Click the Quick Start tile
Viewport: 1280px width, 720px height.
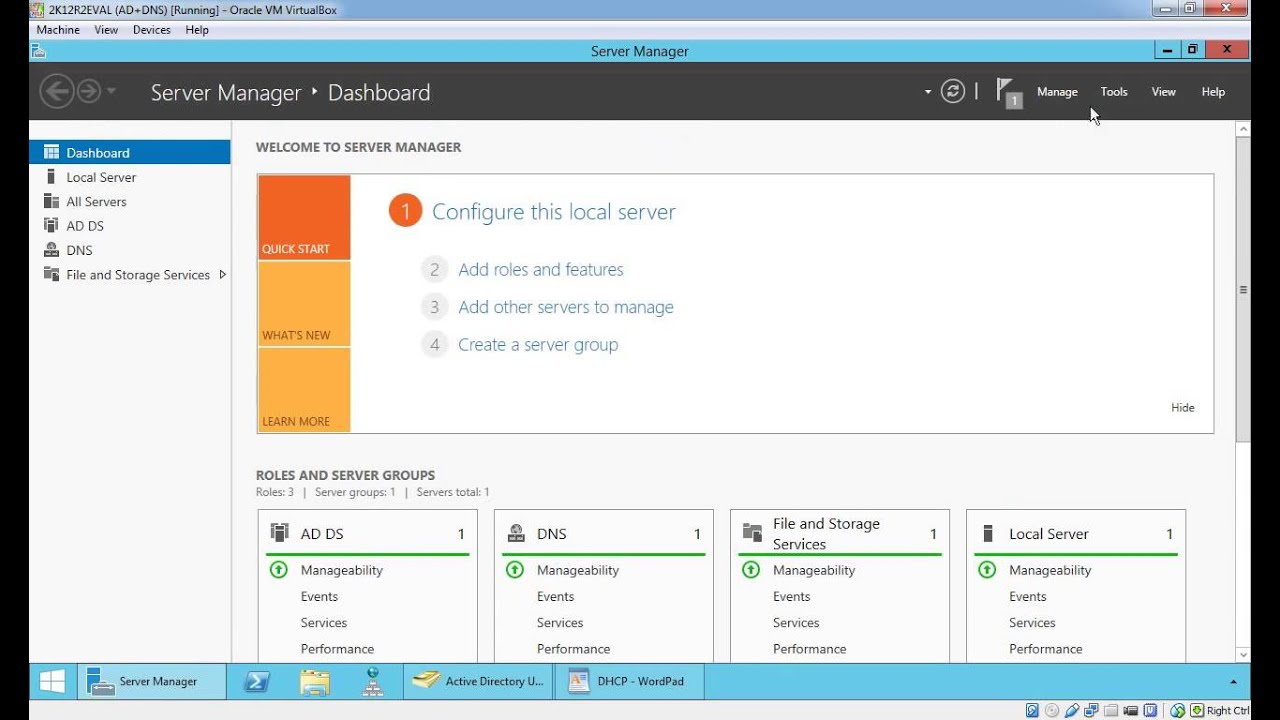[304, 217]
